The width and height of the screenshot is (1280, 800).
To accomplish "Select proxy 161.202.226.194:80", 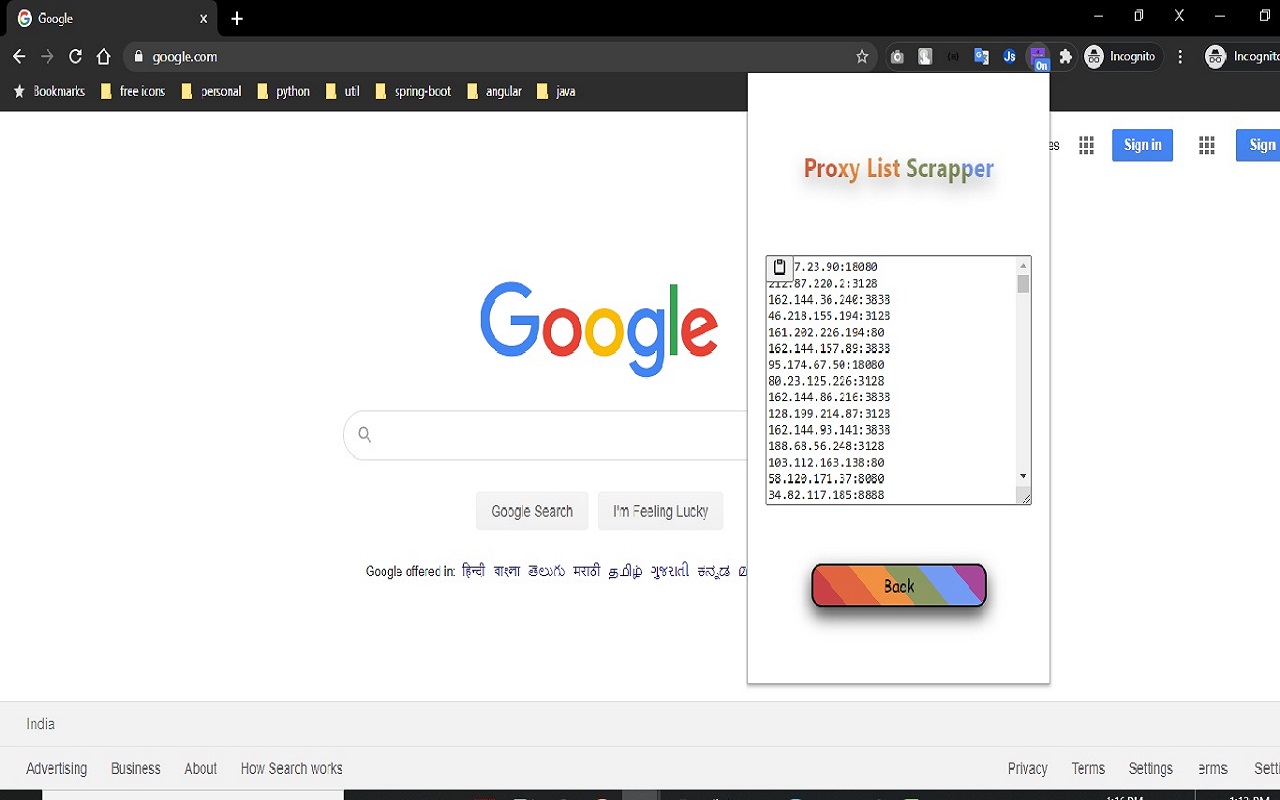I will pos(826,332).
